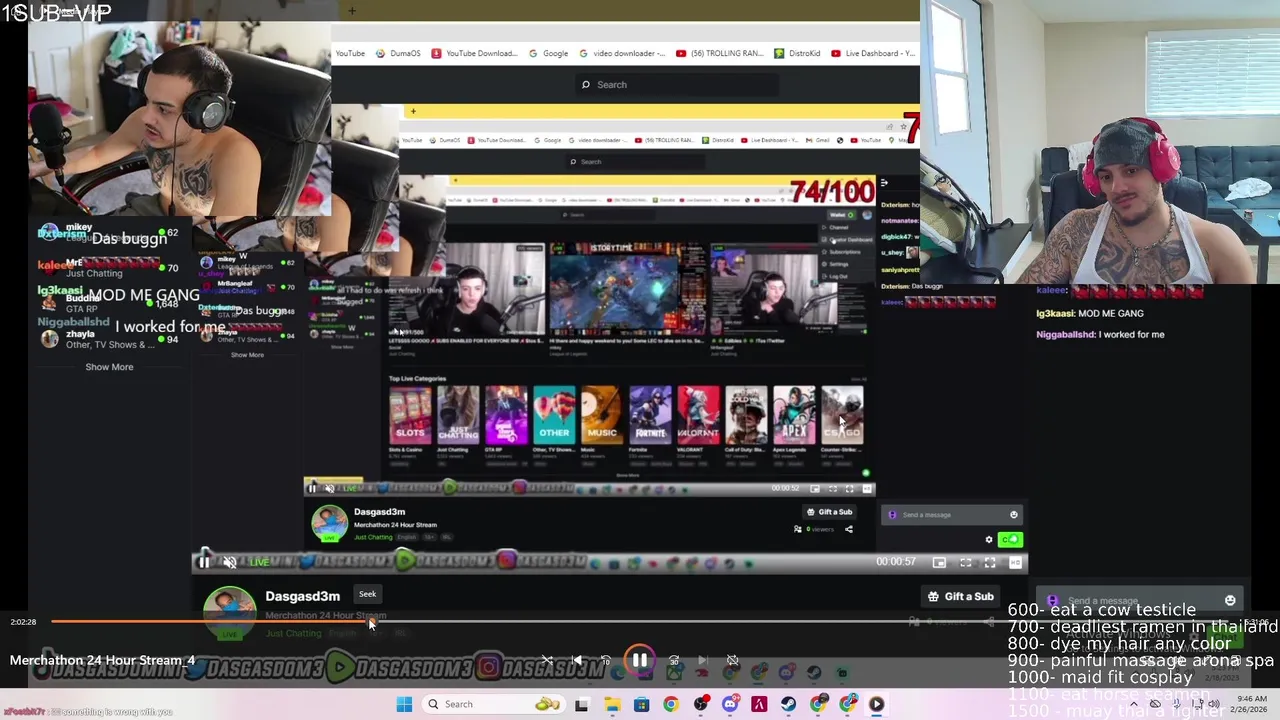This screenshot has height=720, width=1280.
Task: Open Steam from the taskbar
Action: tap(788, 704)
